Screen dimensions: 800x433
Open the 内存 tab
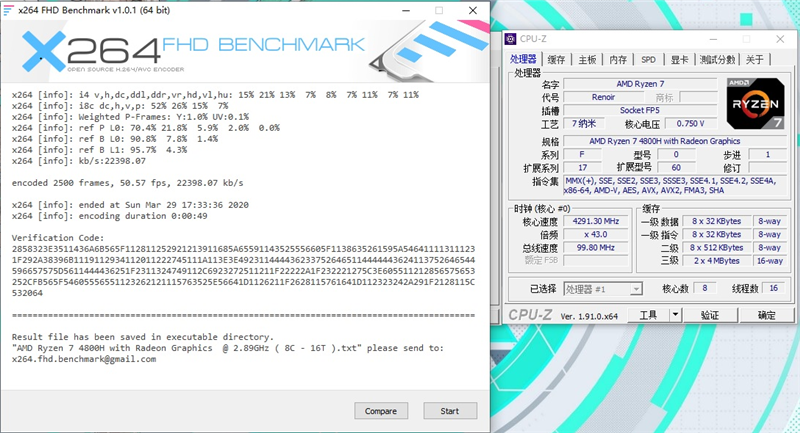(618, 60)
